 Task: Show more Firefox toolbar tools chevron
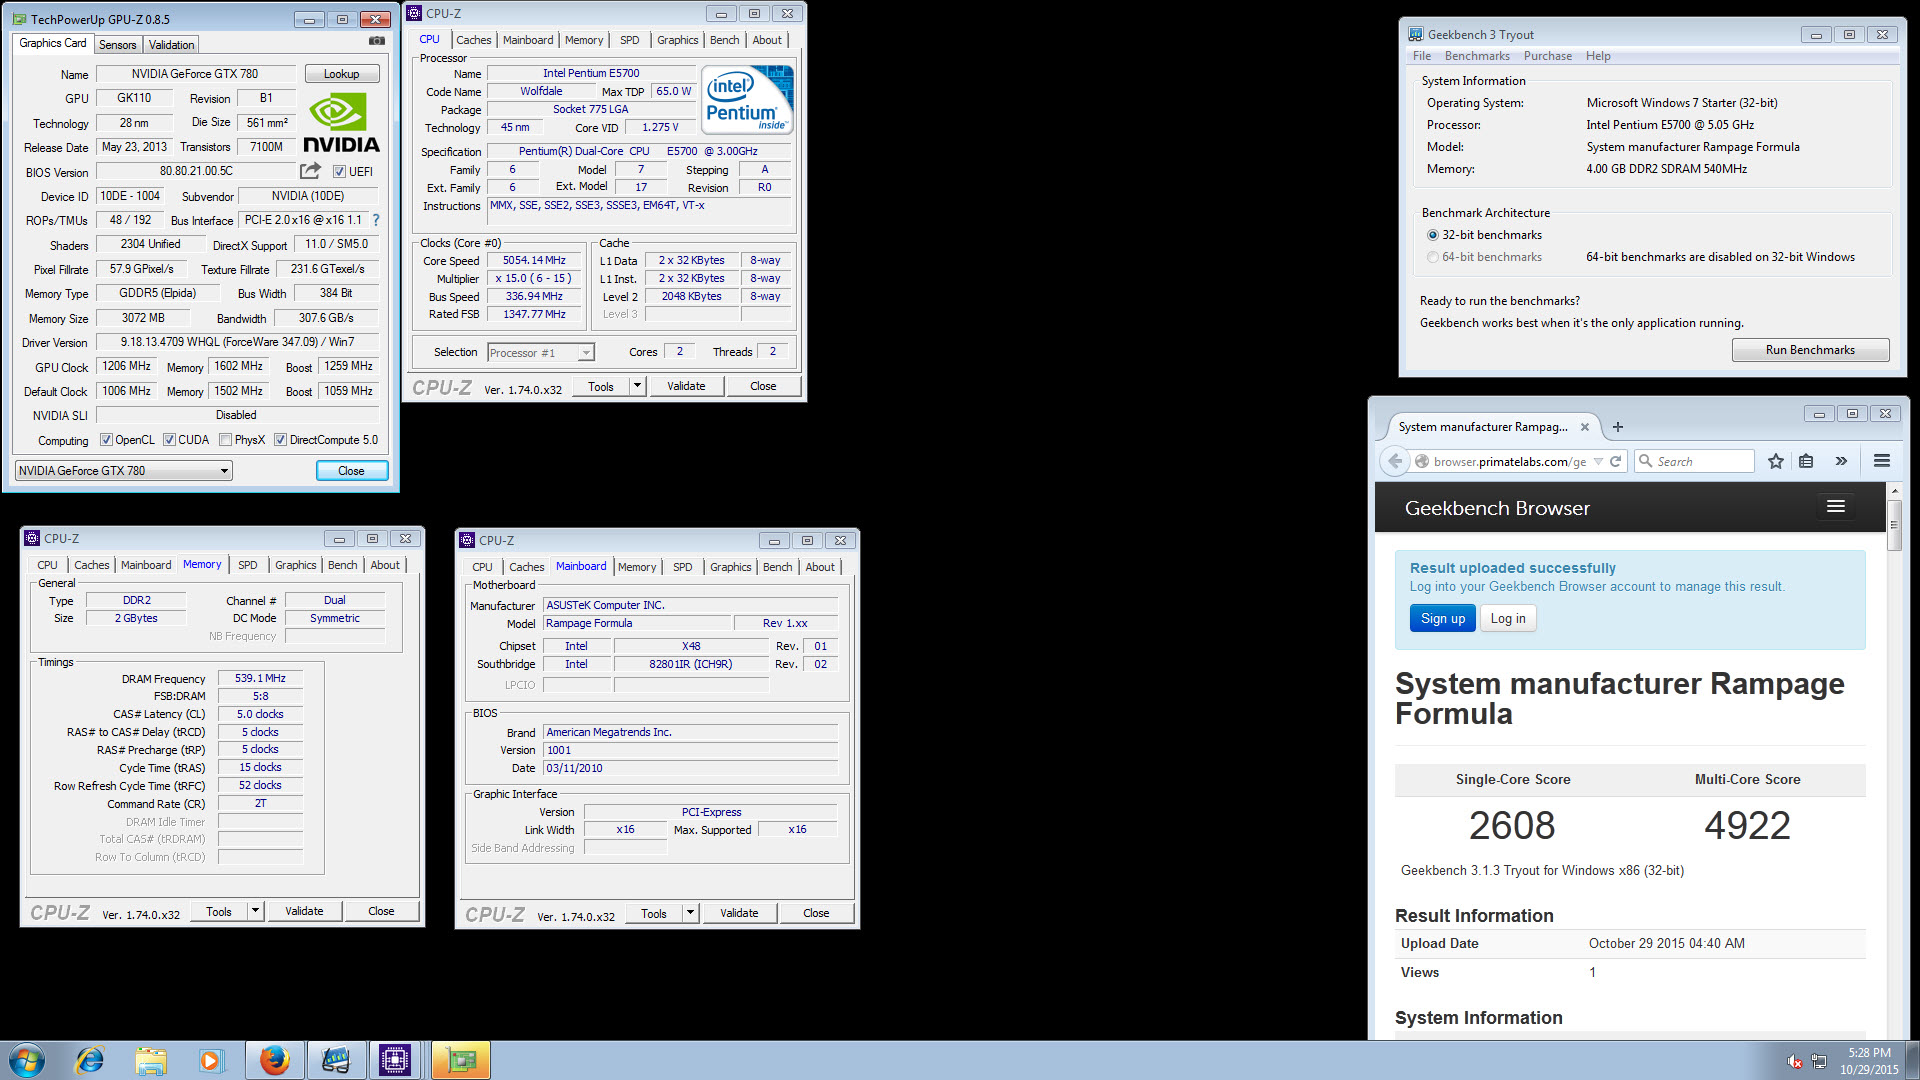pyautogui.click(x=1841, y=461)
